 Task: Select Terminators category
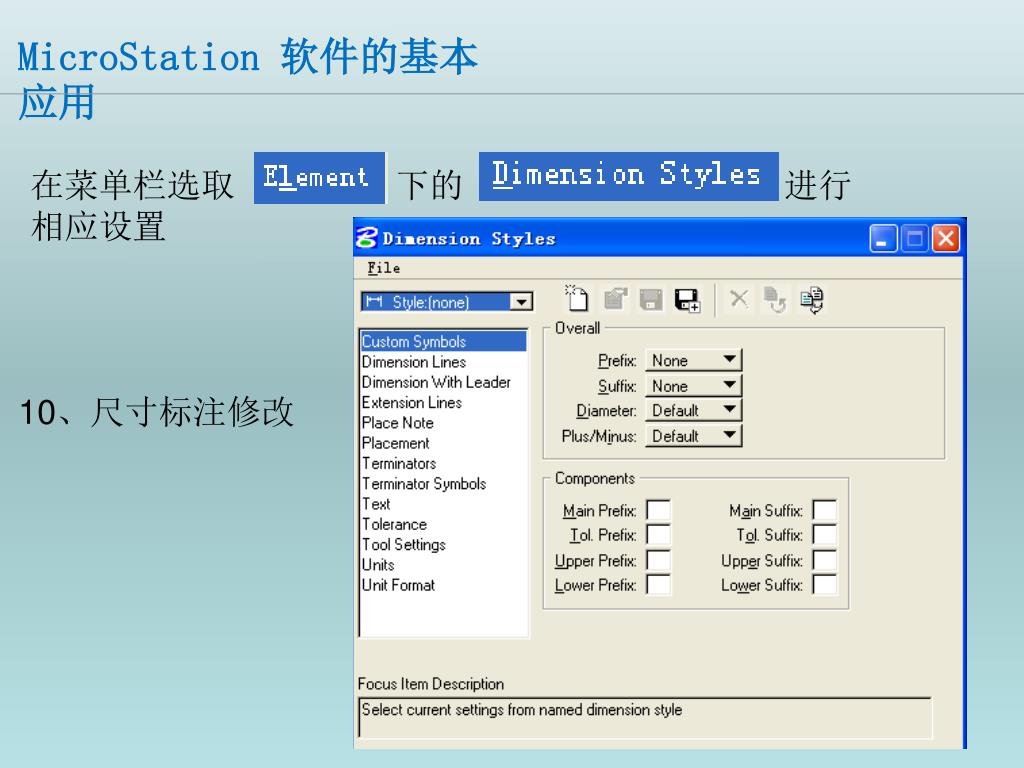[x=443, y=463]
